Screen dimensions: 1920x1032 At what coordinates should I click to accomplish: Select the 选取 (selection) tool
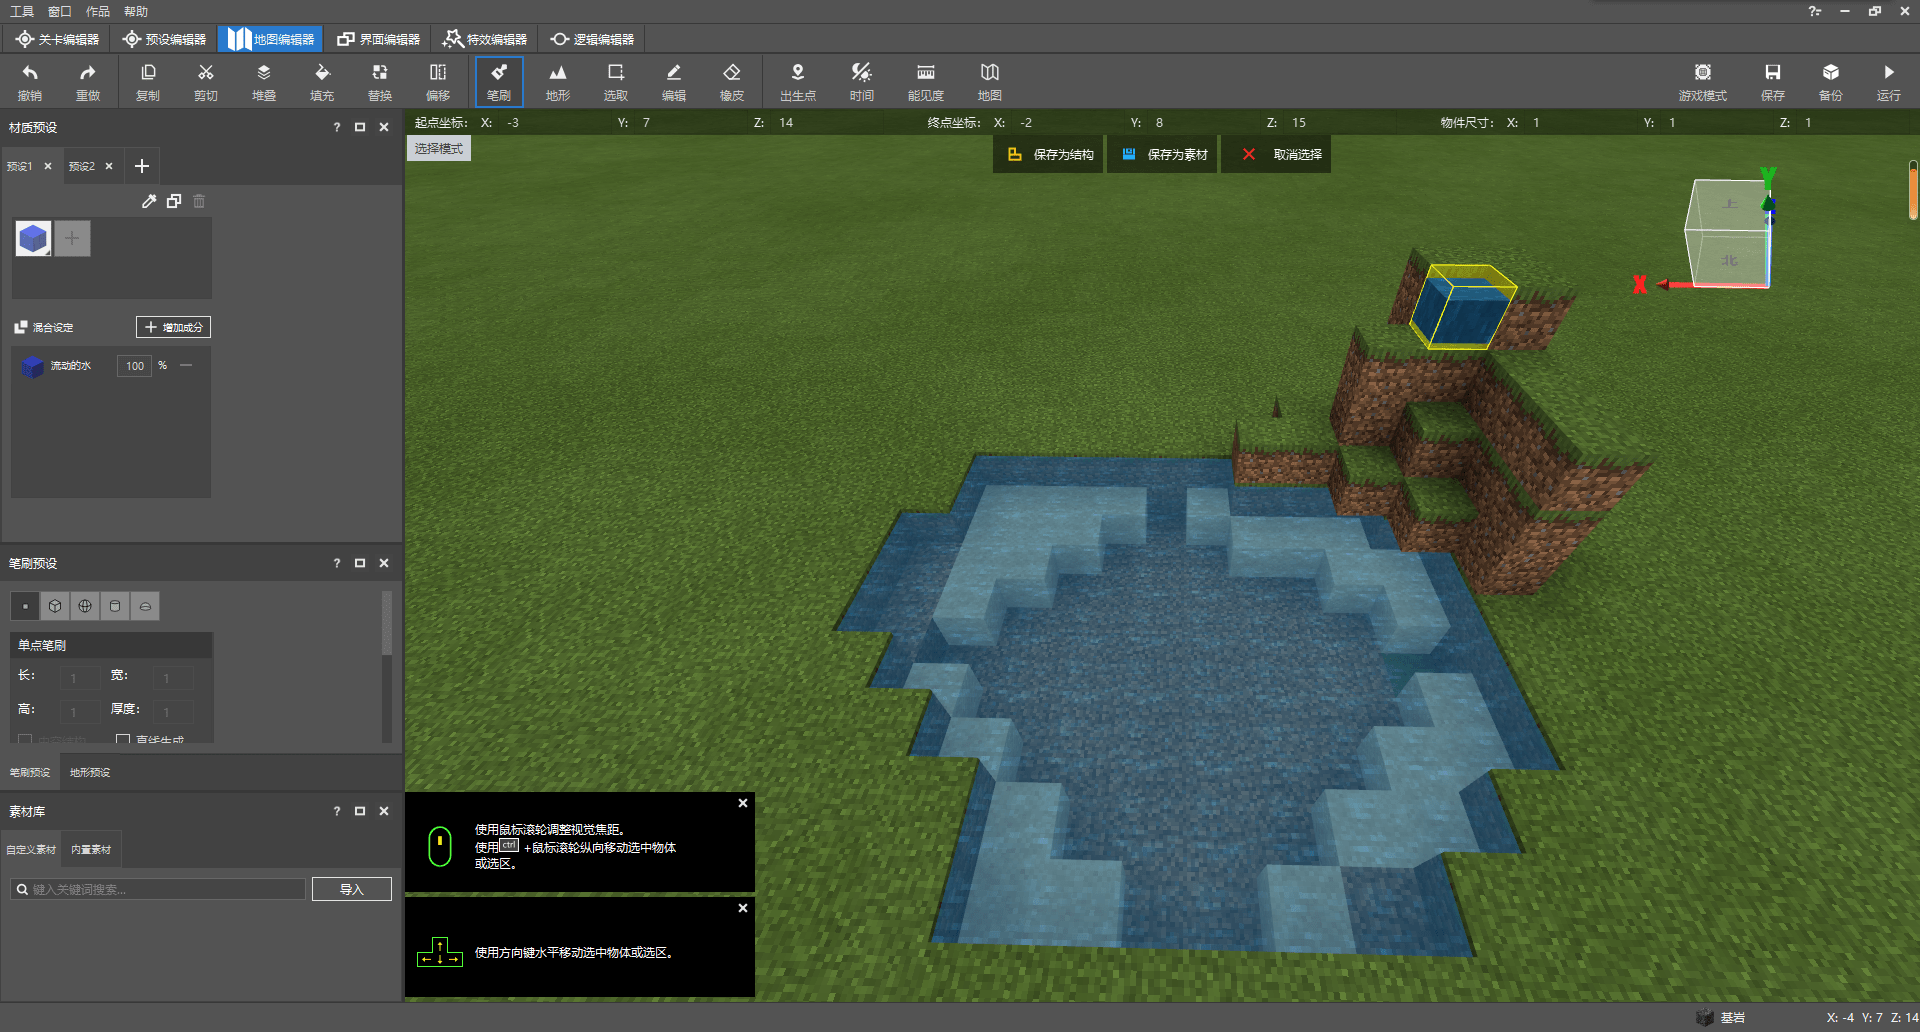click(x=616, y=82)
